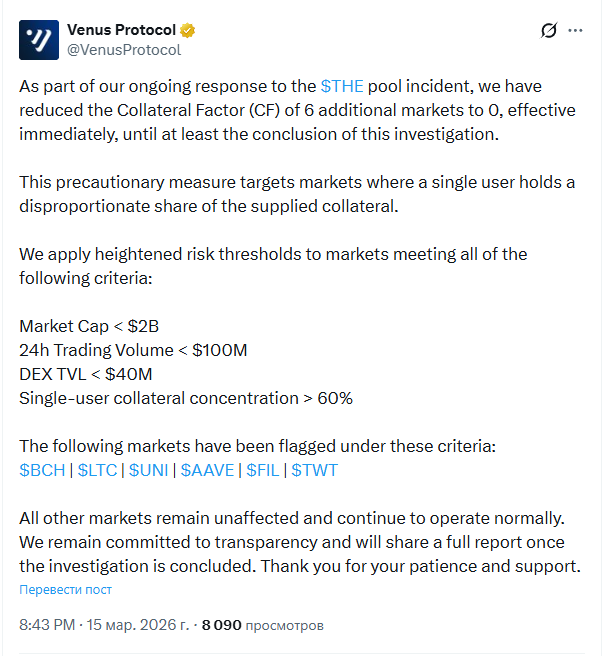Viewport: 605px width, 656px height.
Task: Select the $LTC cashtag
Action: [98, 470]
